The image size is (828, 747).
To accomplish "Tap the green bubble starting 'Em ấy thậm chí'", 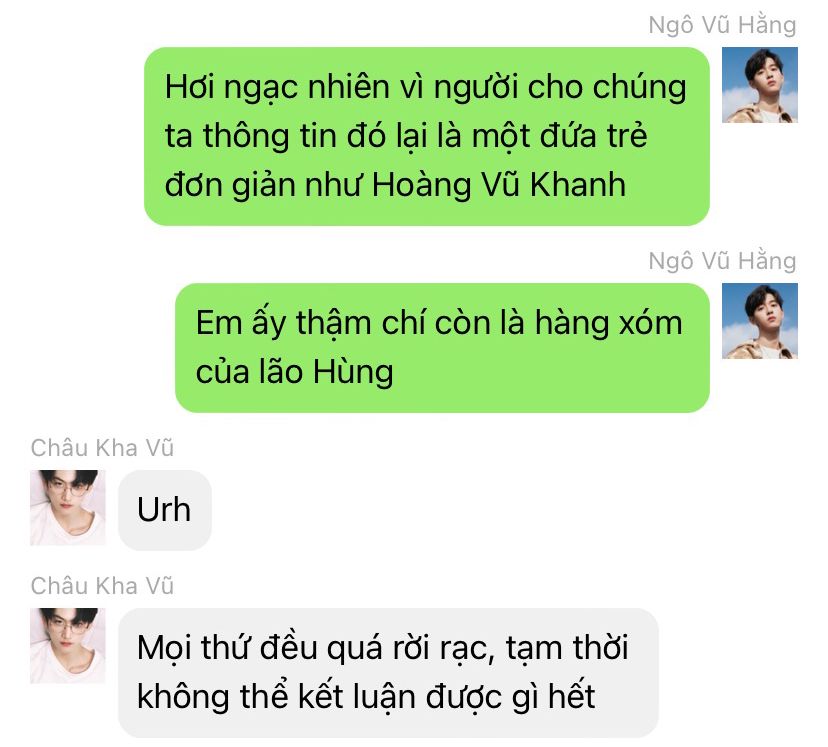I will [442, 348].
